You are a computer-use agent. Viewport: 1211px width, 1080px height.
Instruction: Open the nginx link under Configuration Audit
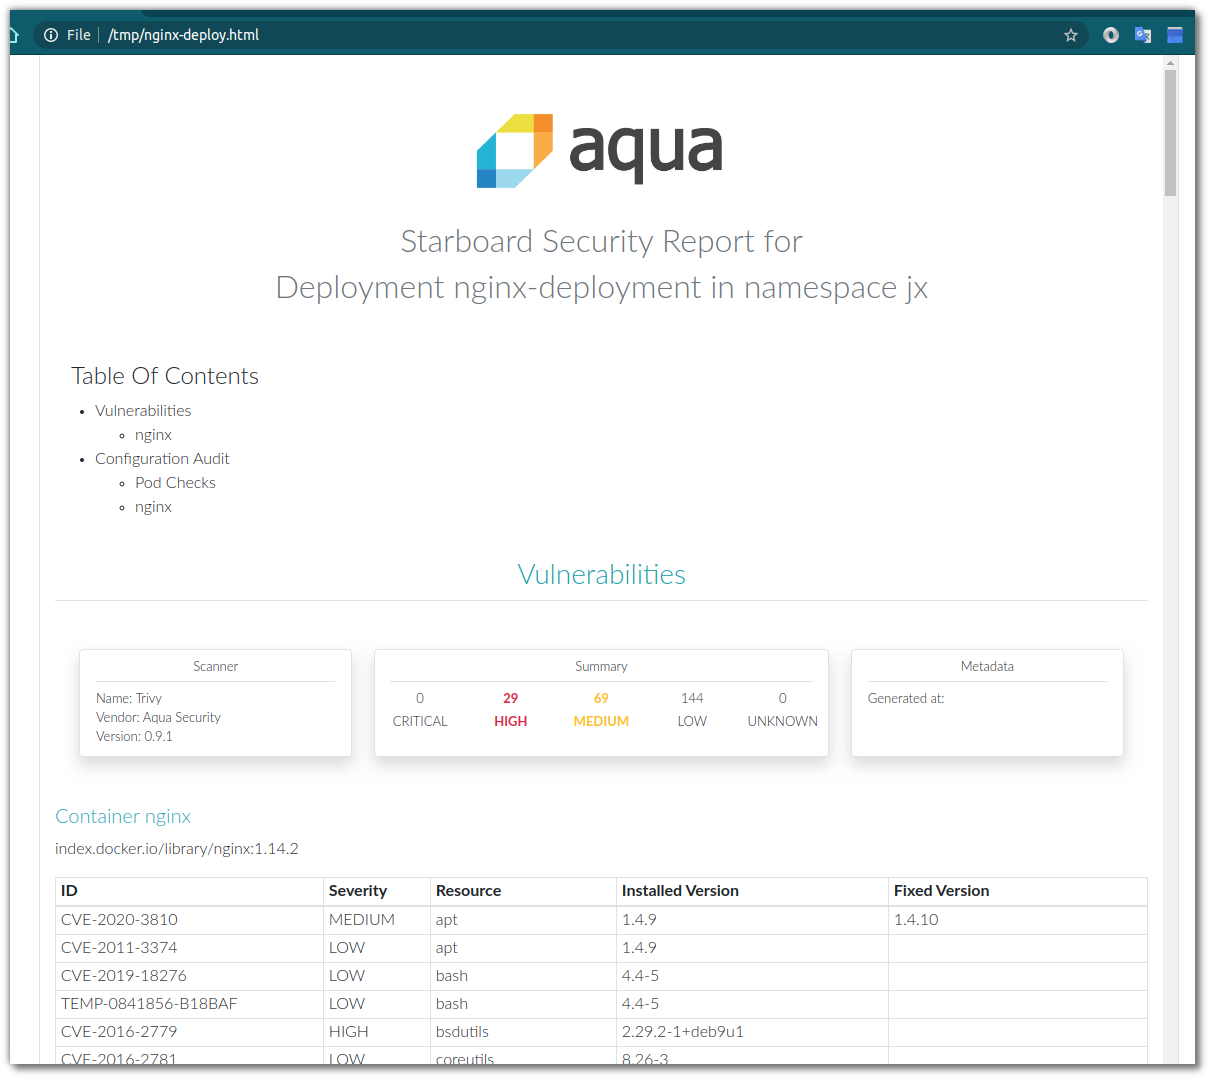point(153,507)
